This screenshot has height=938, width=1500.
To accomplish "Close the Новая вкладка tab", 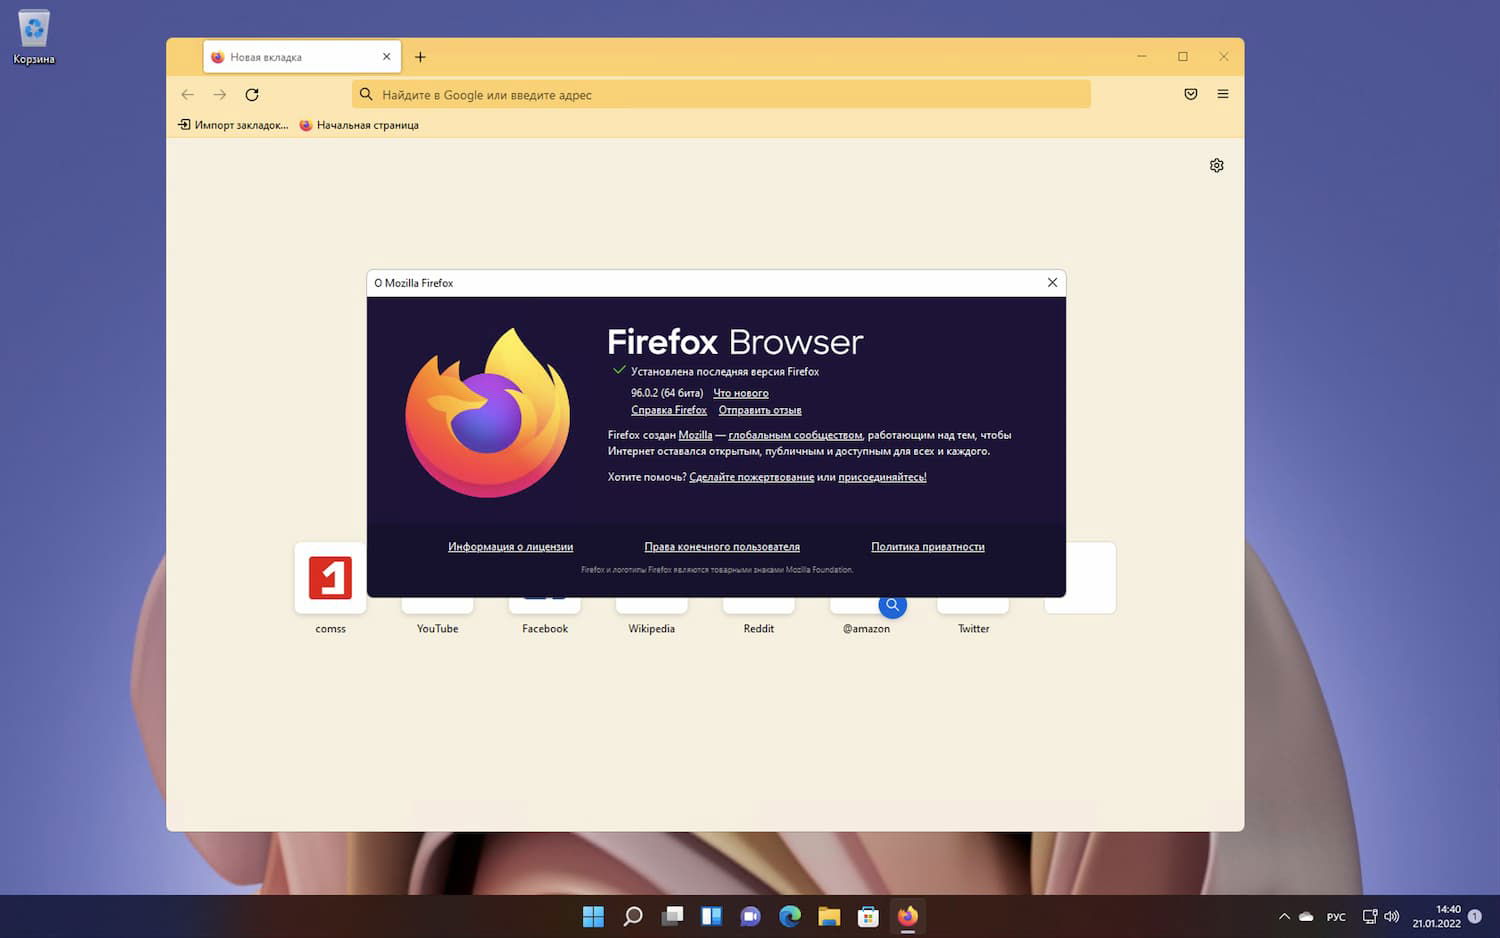I will click(387, 57).
